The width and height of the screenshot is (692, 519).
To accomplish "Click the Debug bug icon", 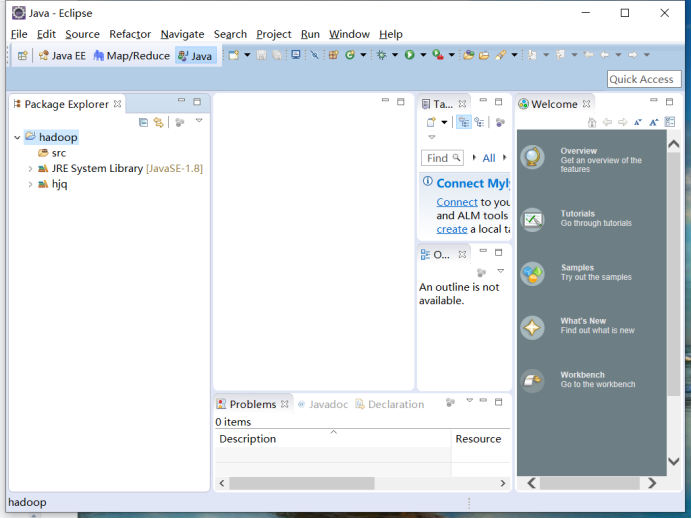I will (382, 55).
